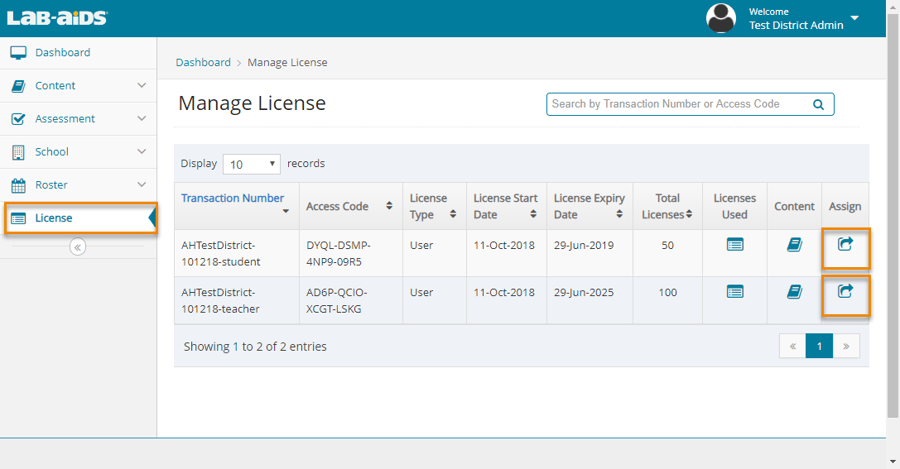900x469 pixels.
Task: Click the Assign icon for the teacher license
Action: click(x=845, y=292)
